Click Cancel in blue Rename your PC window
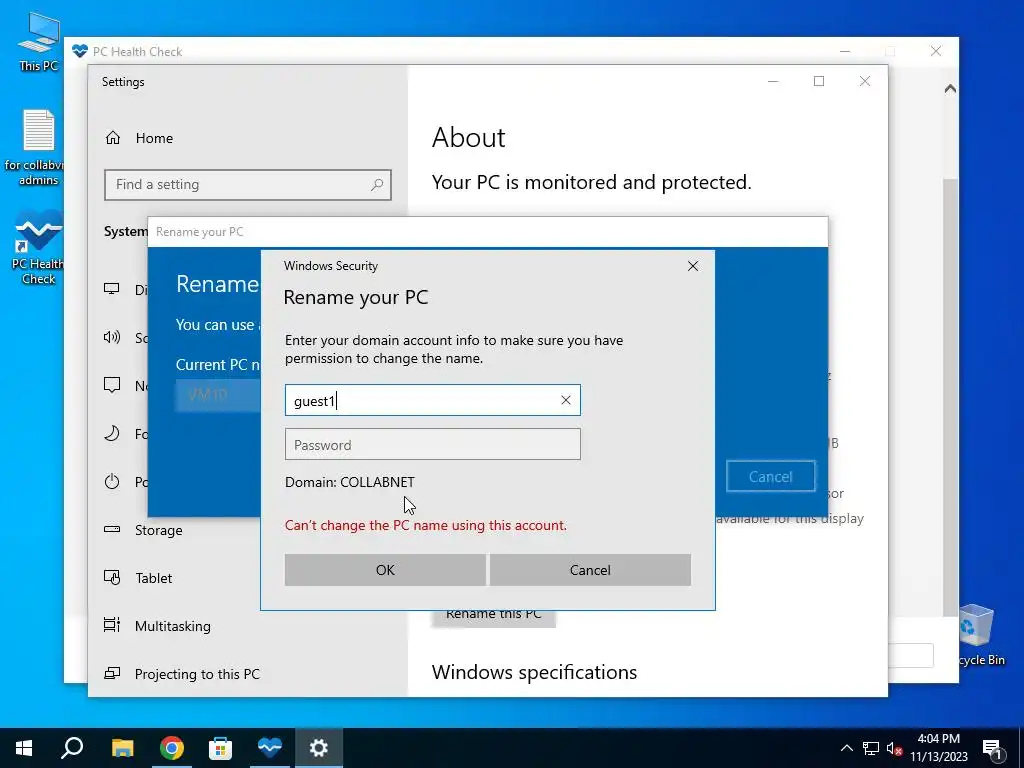The height and width of the screenshot is (768, 1024). coord(770,476)
